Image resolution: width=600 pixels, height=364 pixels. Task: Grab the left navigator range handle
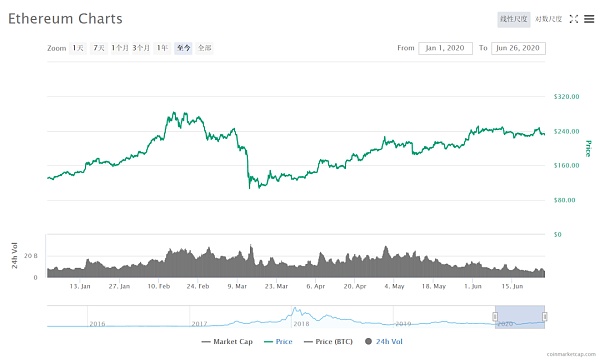(495, 317)
